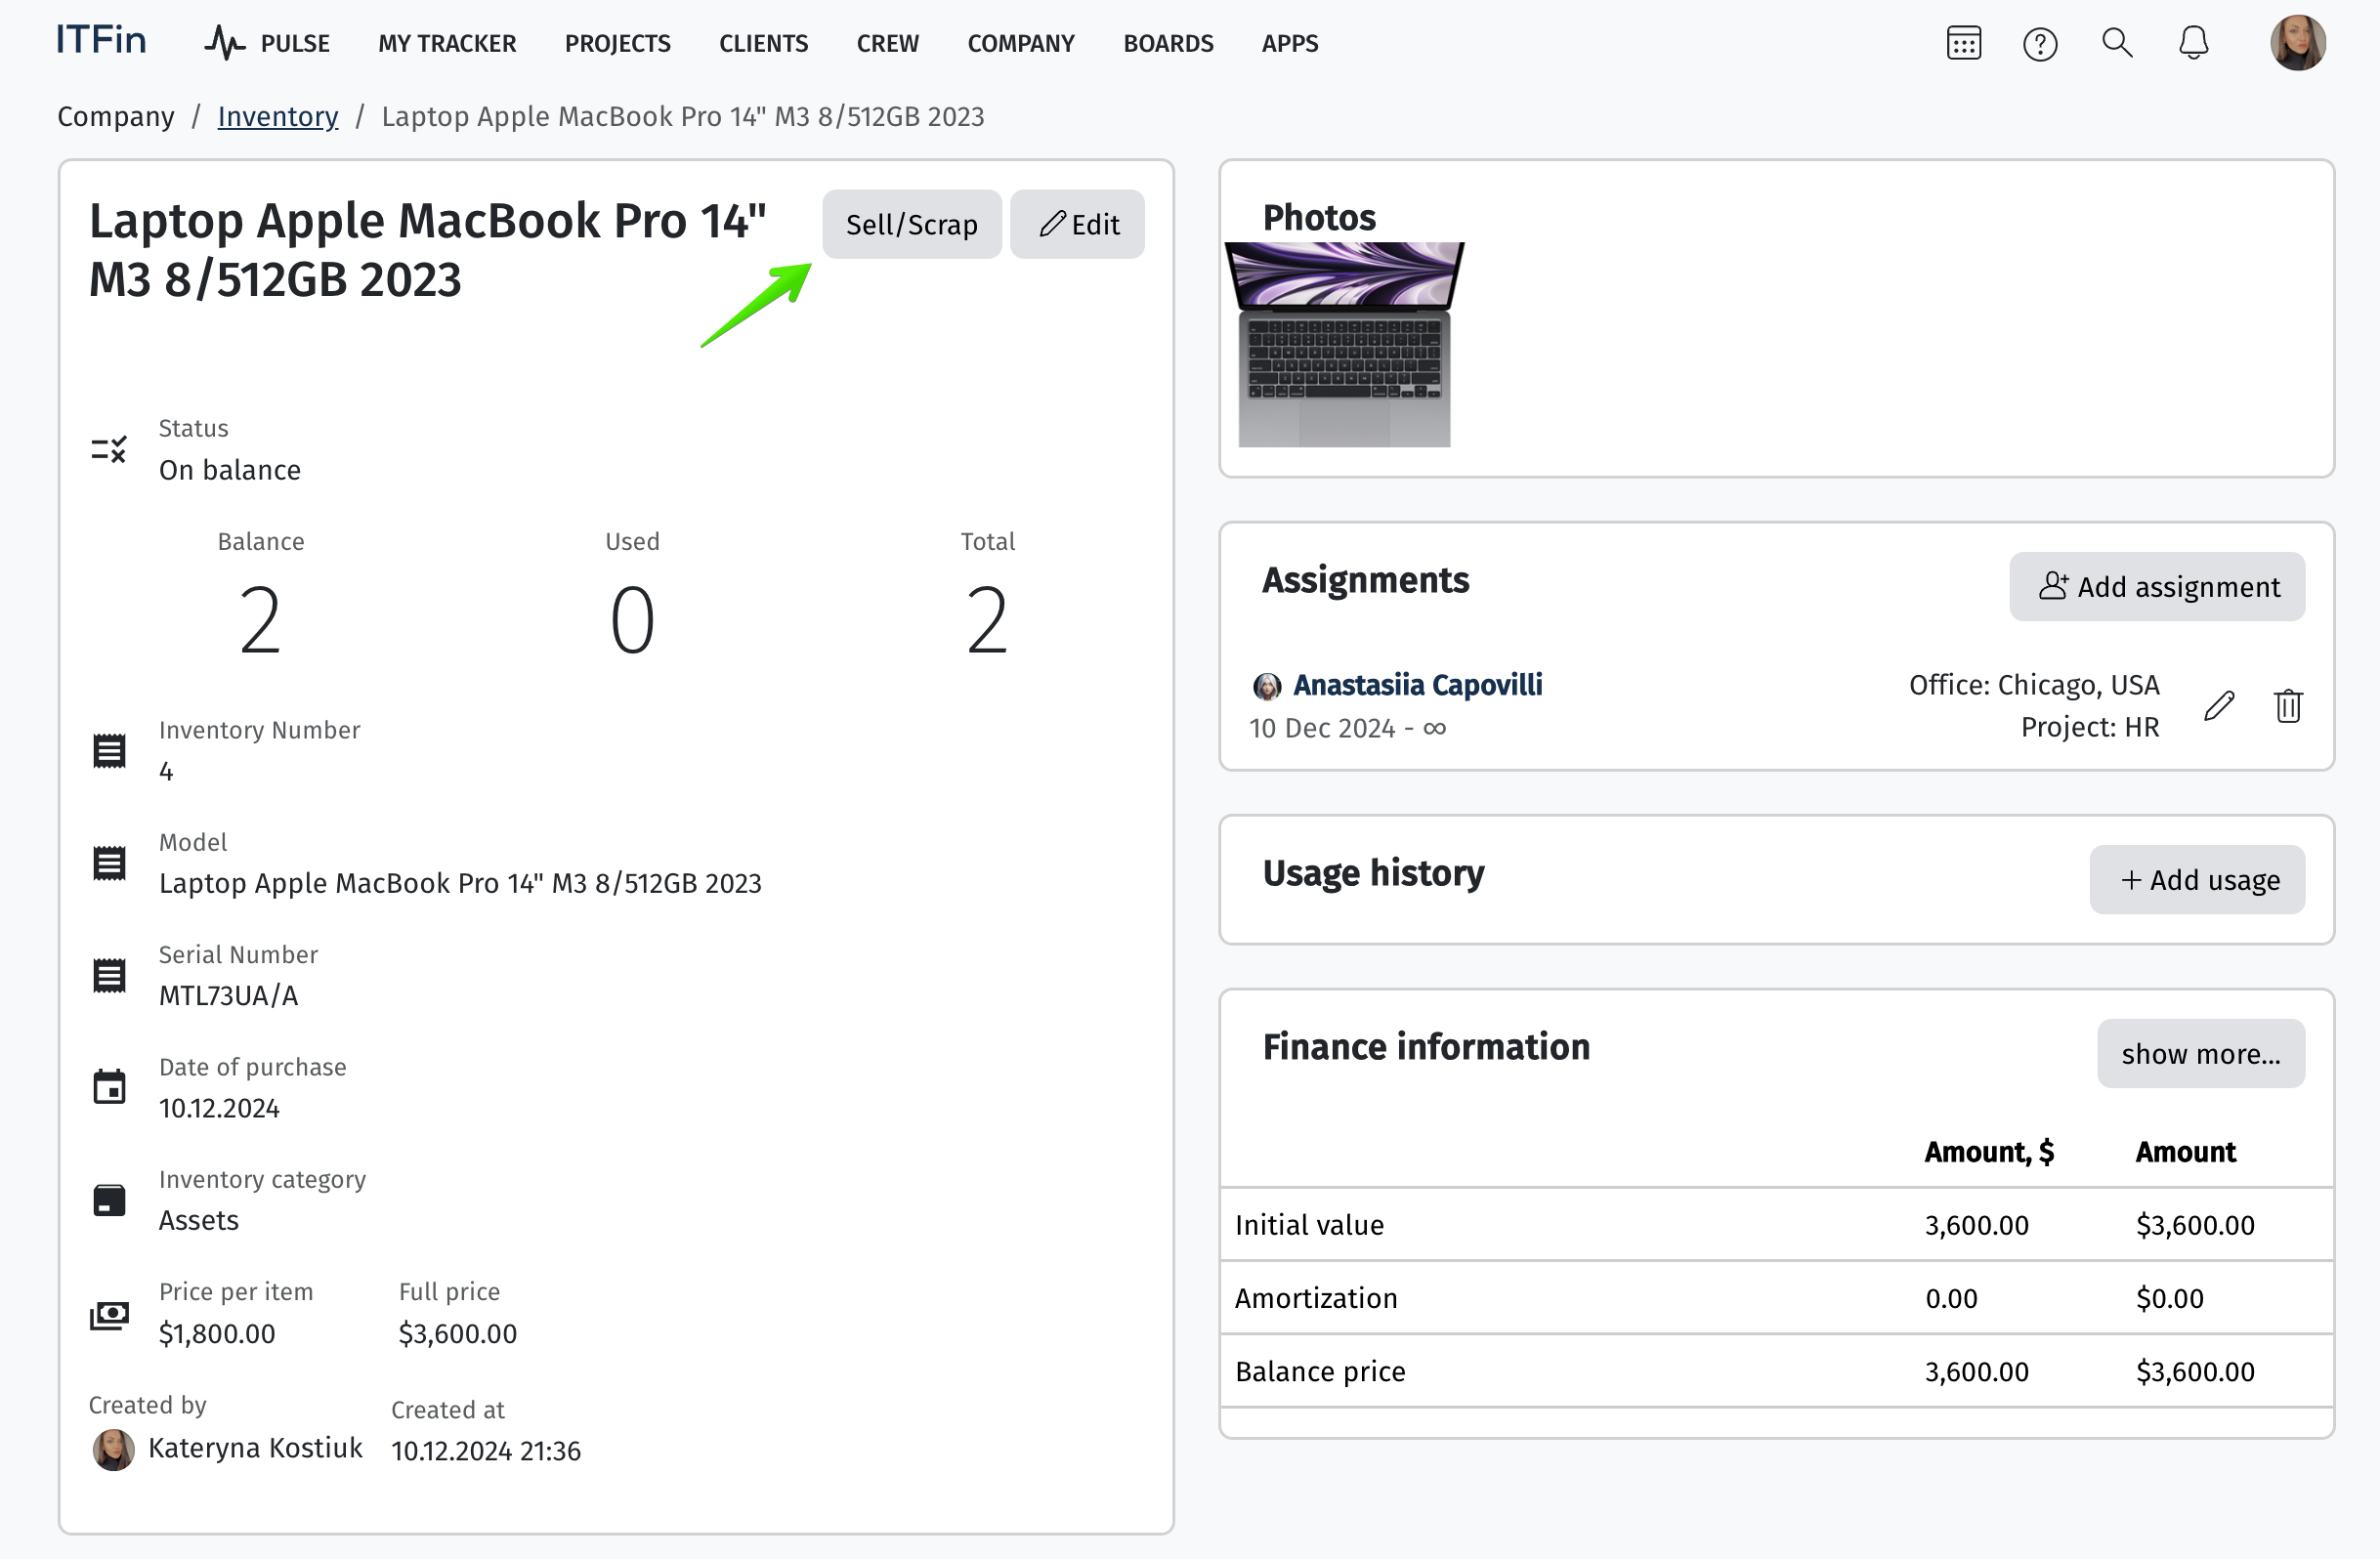Go to Inventory breadcrumb link
2380x1559 pixels.
pos(278,116)
